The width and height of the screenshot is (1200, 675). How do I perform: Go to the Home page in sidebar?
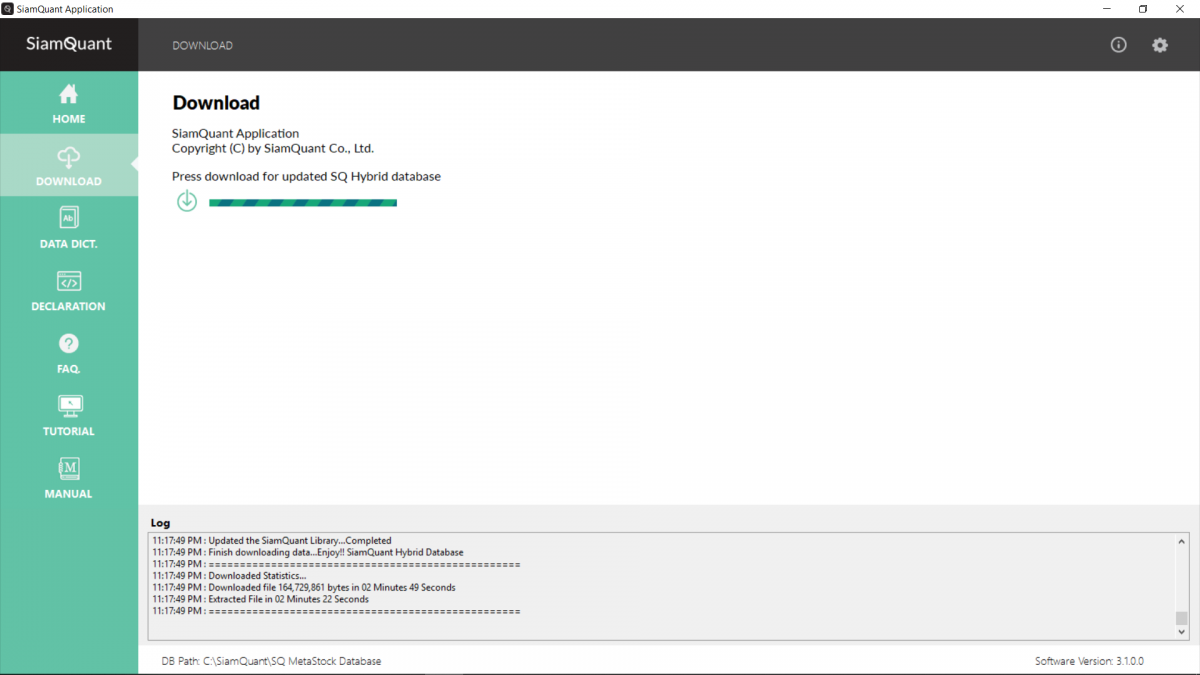point(68,104)
